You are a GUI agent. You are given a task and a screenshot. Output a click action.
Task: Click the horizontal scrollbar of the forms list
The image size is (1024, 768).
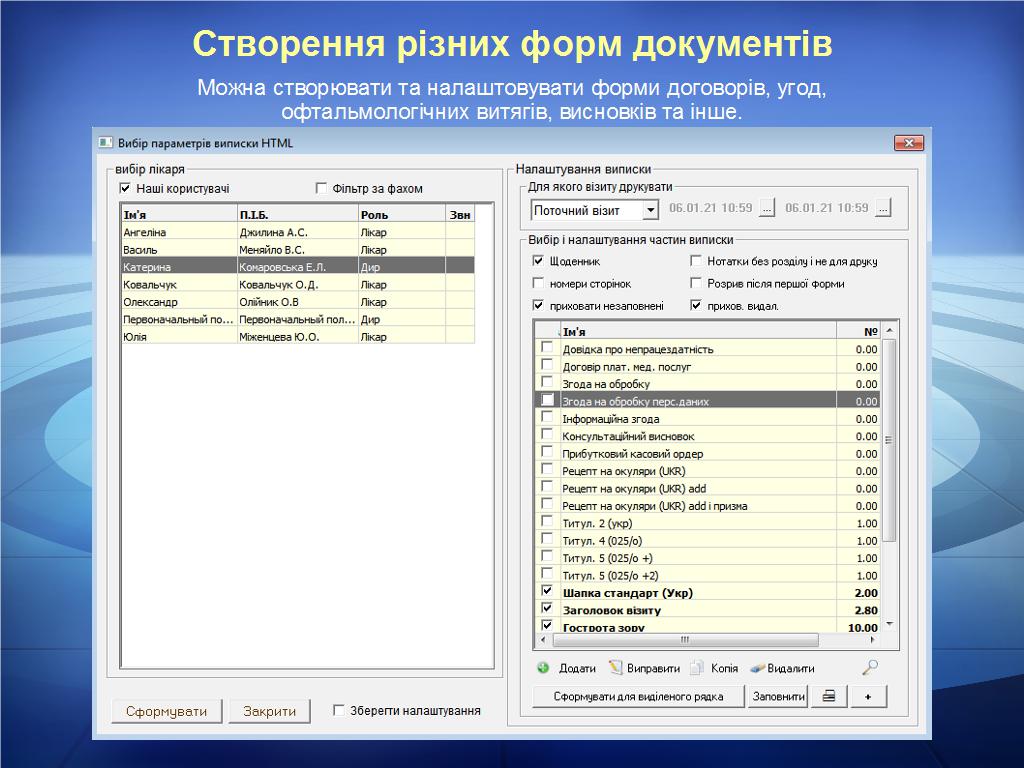pos(684,640)
